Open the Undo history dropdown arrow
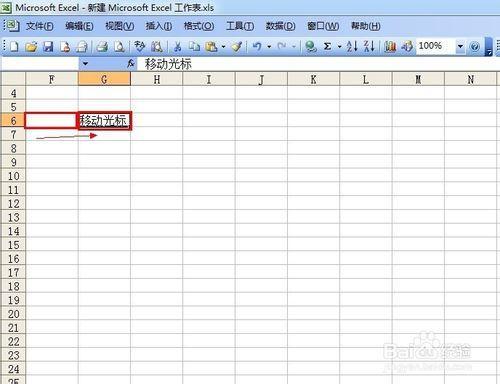 click(x=269, y=46)
